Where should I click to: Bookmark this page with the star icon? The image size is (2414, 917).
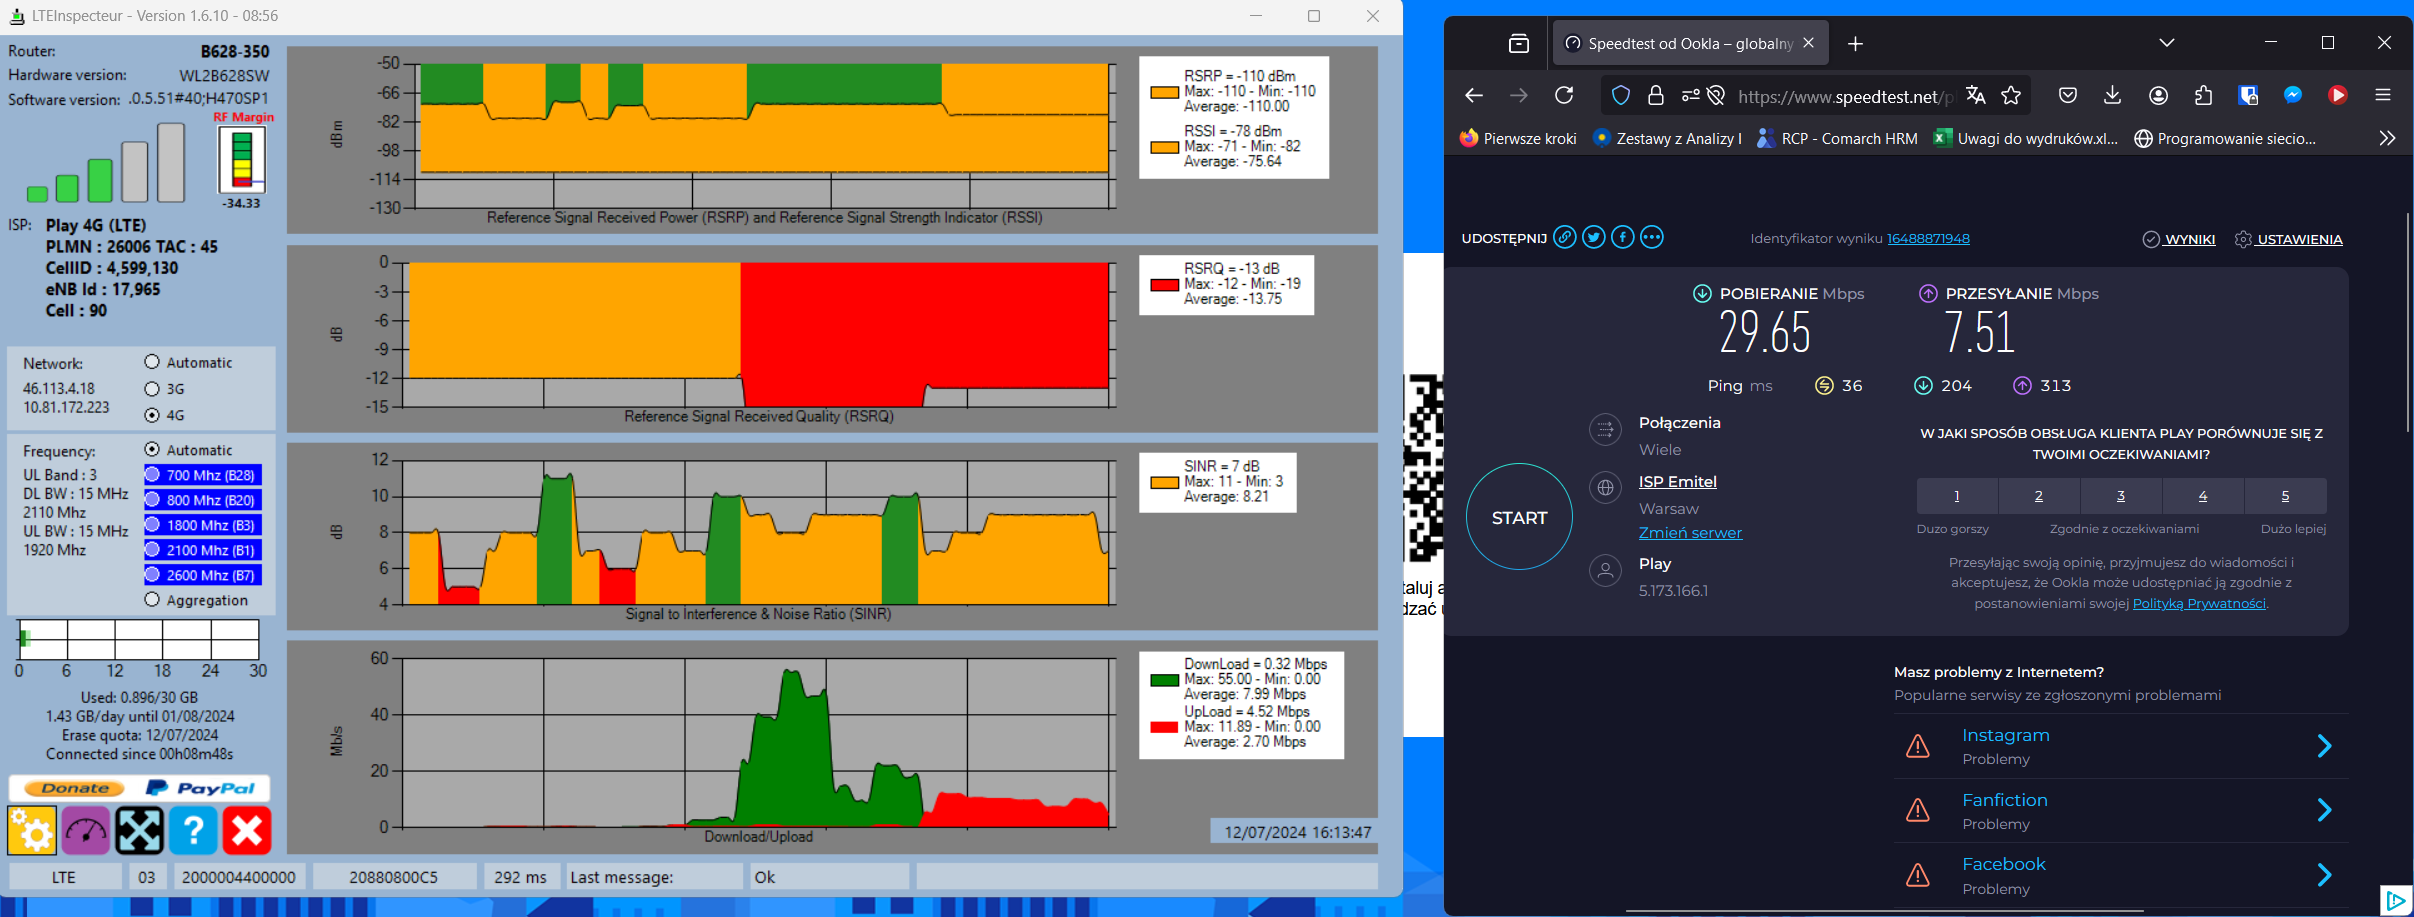point(2011,95)
